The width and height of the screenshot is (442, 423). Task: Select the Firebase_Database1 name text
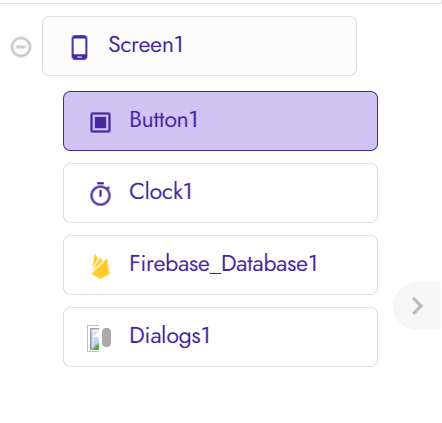223,264
